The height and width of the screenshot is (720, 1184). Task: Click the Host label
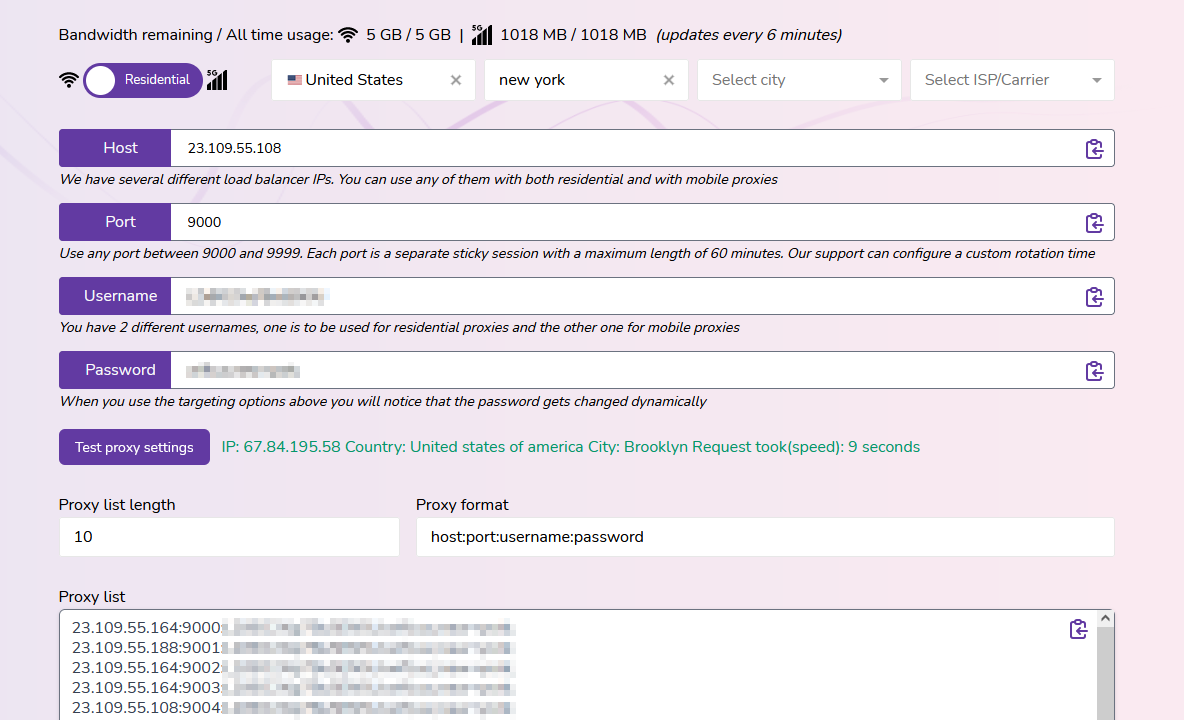tap(115, 148)
